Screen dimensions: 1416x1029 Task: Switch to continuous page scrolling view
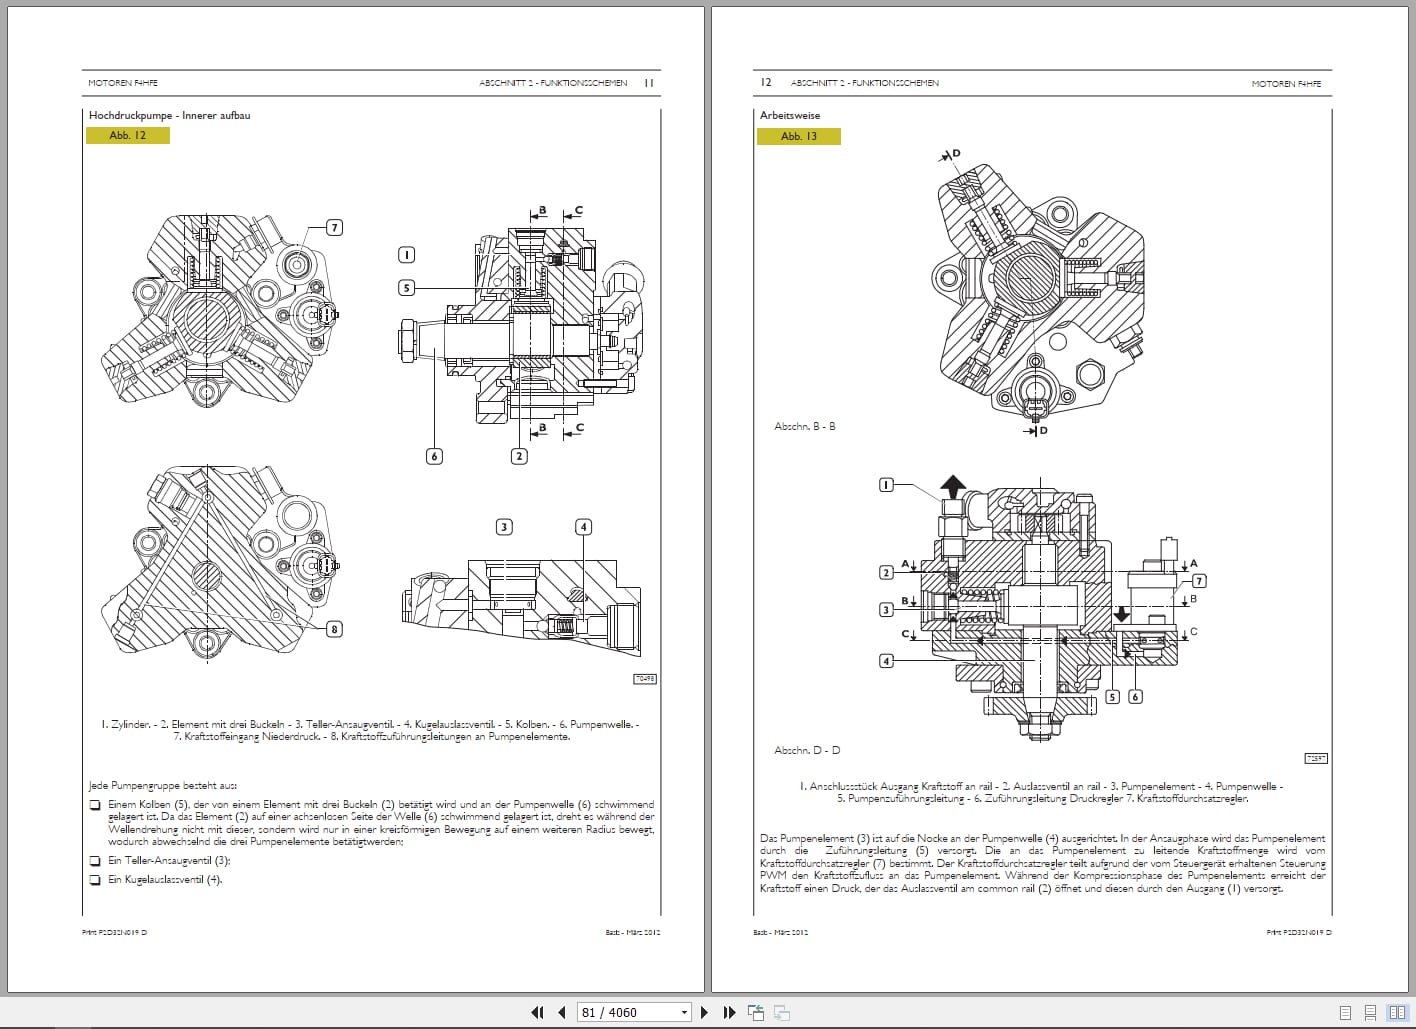[1371, 1012]
